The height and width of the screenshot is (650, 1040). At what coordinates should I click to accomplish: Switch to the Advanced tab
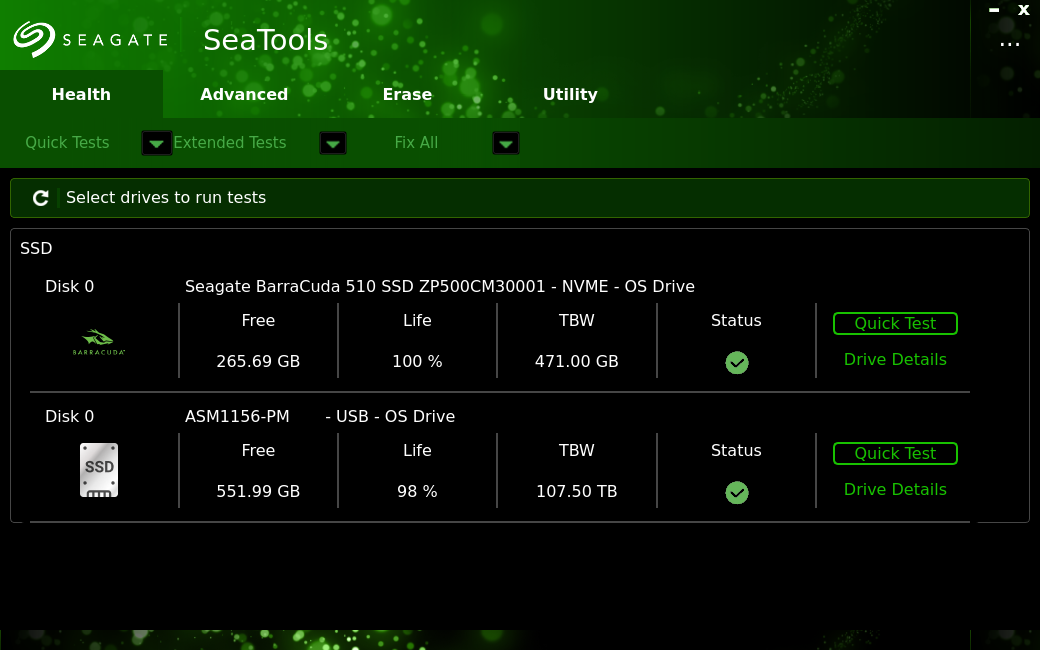point(244,95)
